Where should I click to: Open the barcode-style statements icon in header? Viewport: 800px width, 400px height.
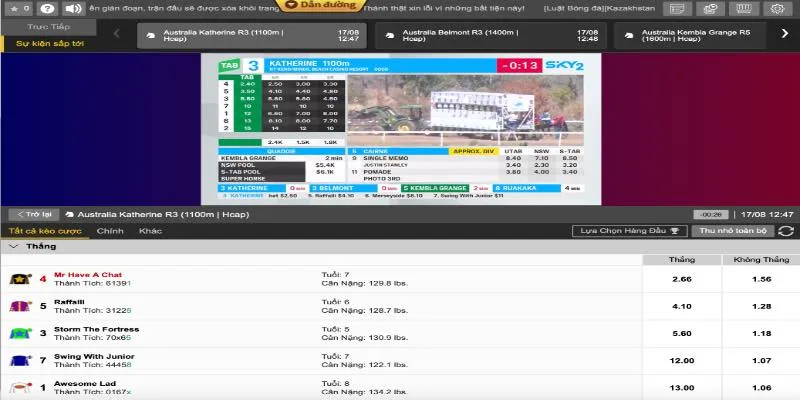click(743, 9)
